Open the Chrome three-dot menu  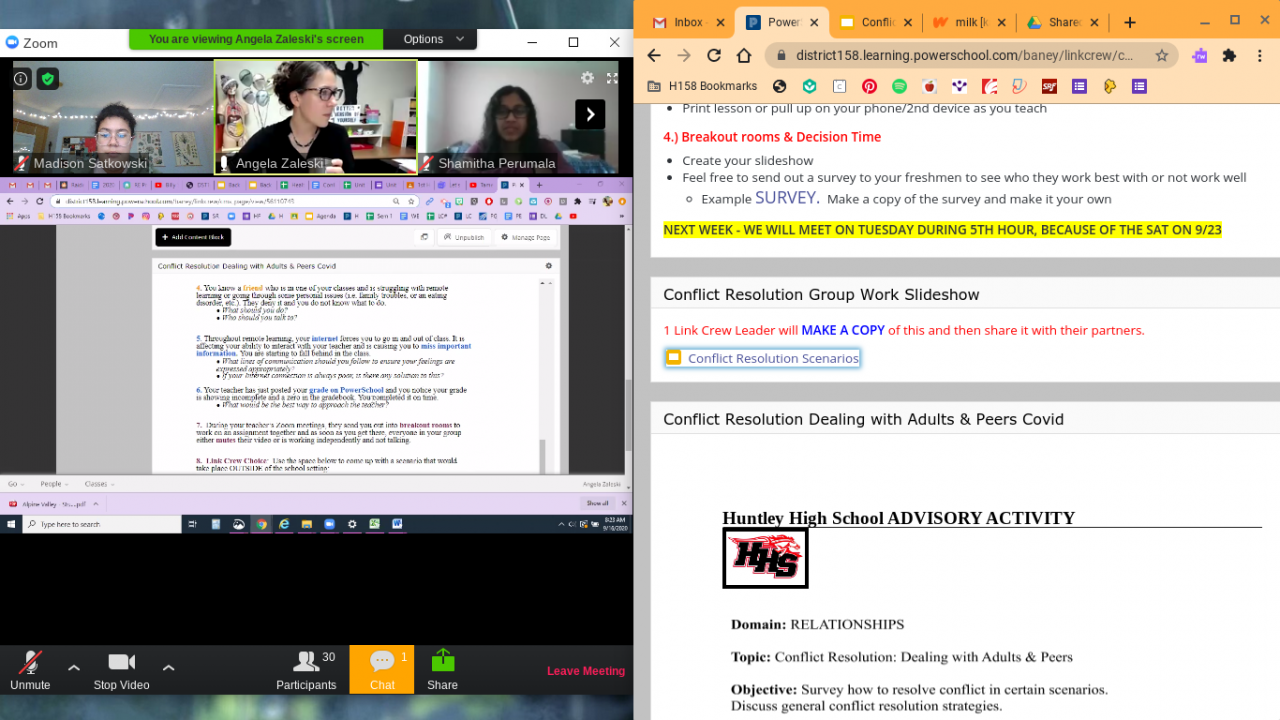1259,56
